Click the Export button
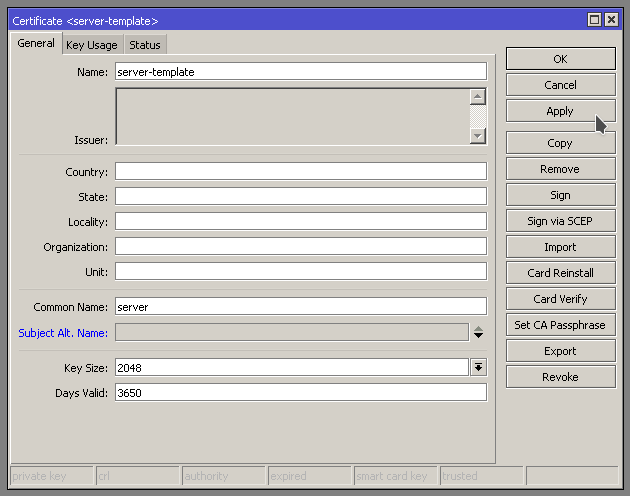 [x=560, y=351]
